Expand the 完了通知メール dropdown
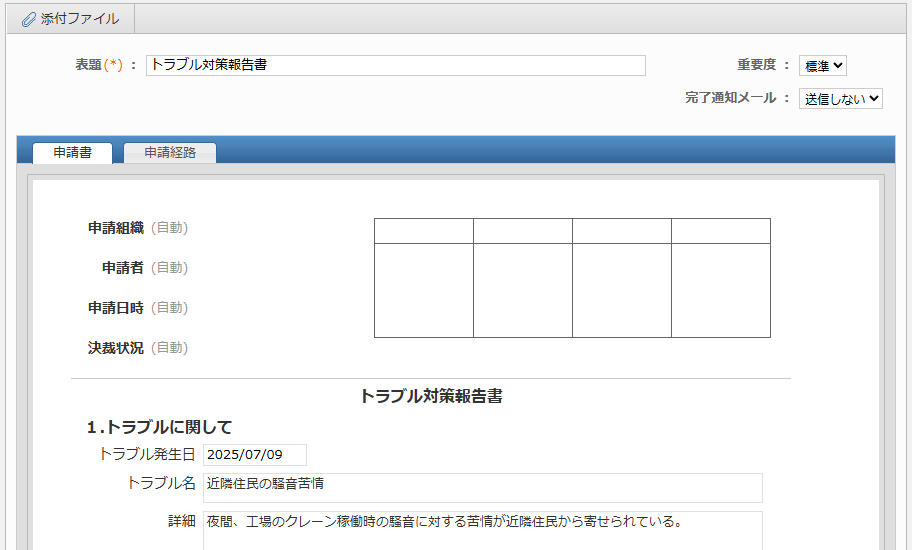The height and width of the screenshot is (550, 912). click(x=840, y=98)
